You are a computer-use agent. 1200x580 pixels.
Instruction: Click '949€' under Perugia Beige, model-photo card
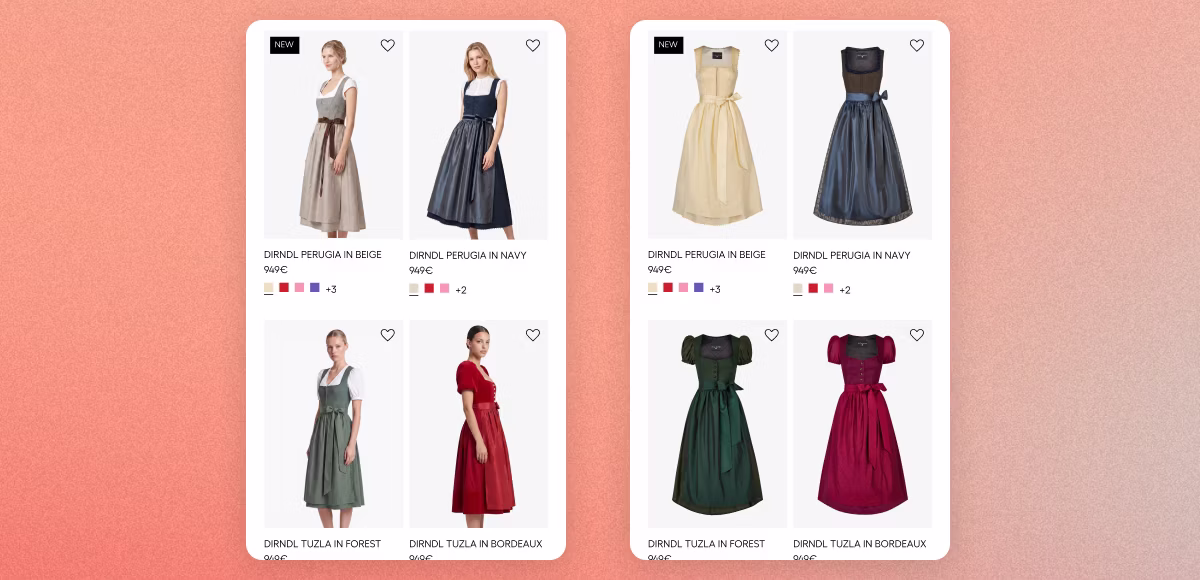[276, 270]
